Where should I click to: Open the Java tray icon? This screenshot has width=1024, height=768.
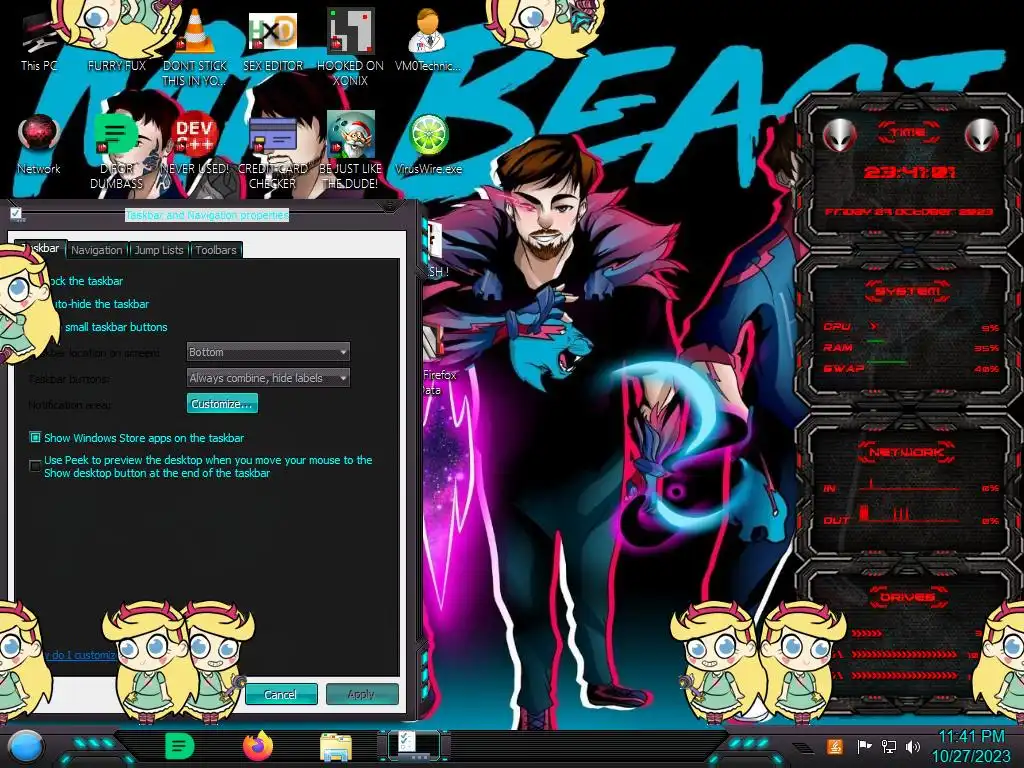[x=834, y=746]
